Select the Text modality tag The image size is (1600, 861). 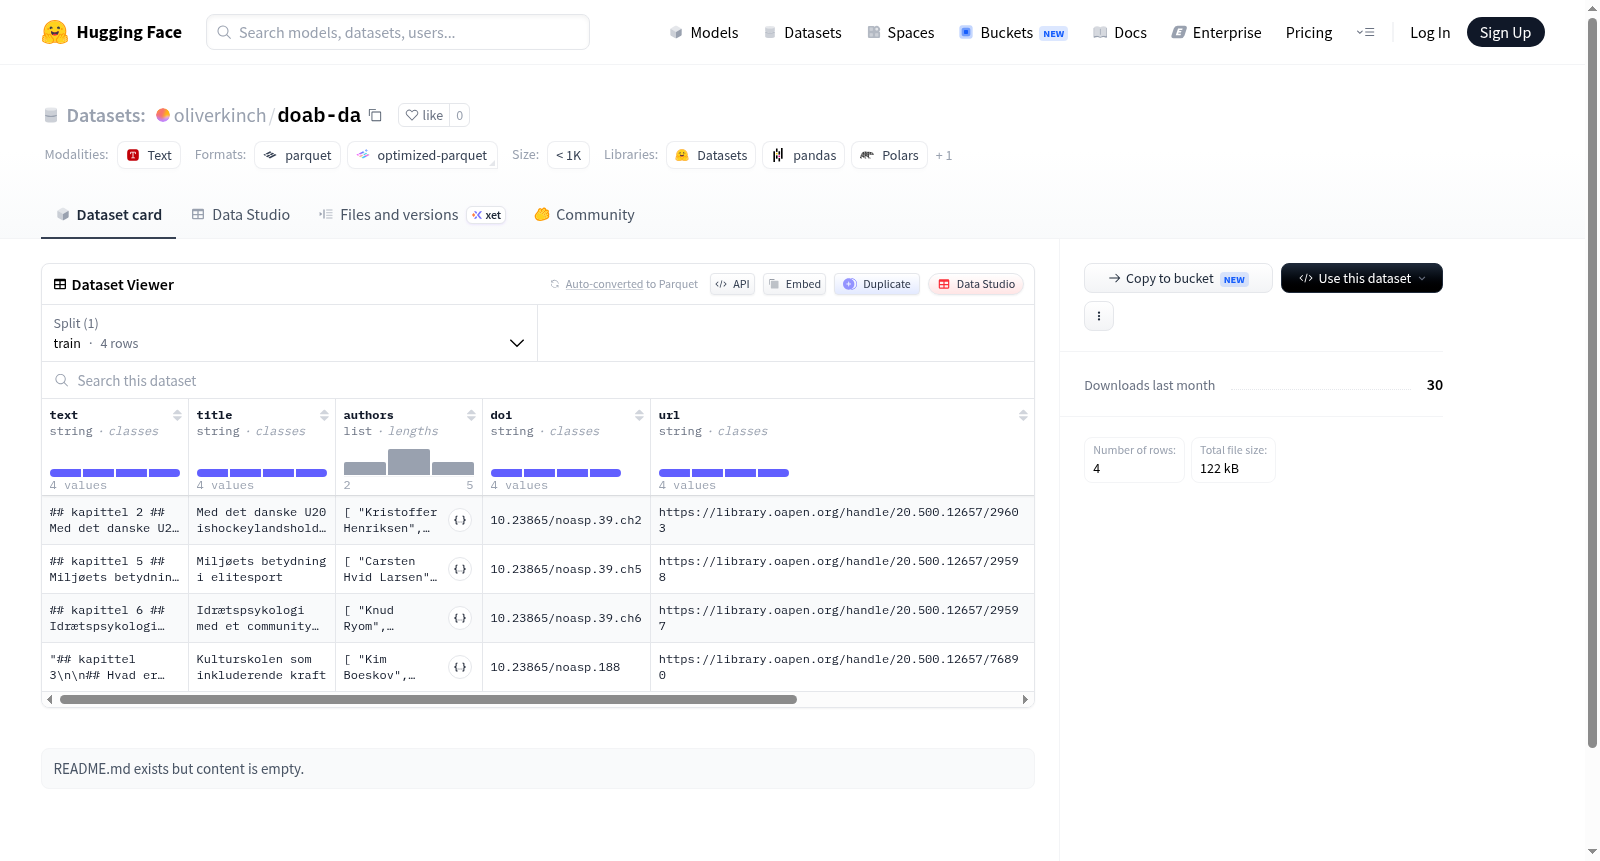click(x=149, y=155)
